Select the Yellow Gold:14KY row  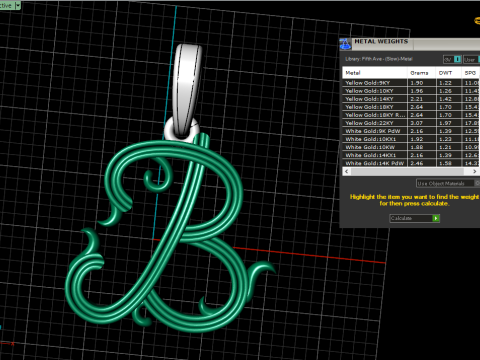click(411, 99)
